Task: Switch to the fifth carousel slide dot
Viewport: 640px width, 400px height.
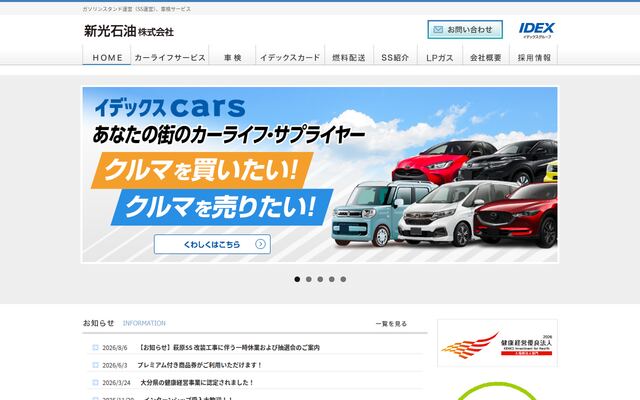Action: pyautogui.click(x=343, y=279)
